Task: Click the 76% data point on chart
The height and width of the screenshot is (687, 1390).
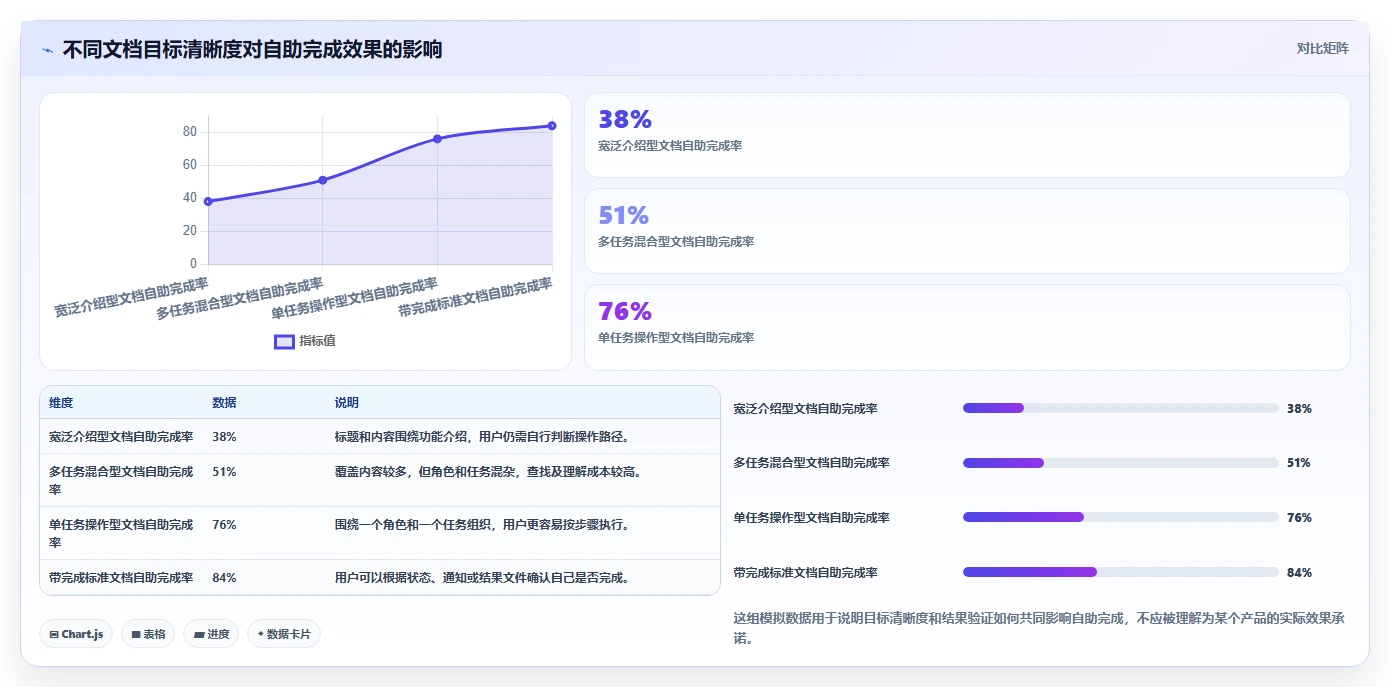Action: click(437, 139)
